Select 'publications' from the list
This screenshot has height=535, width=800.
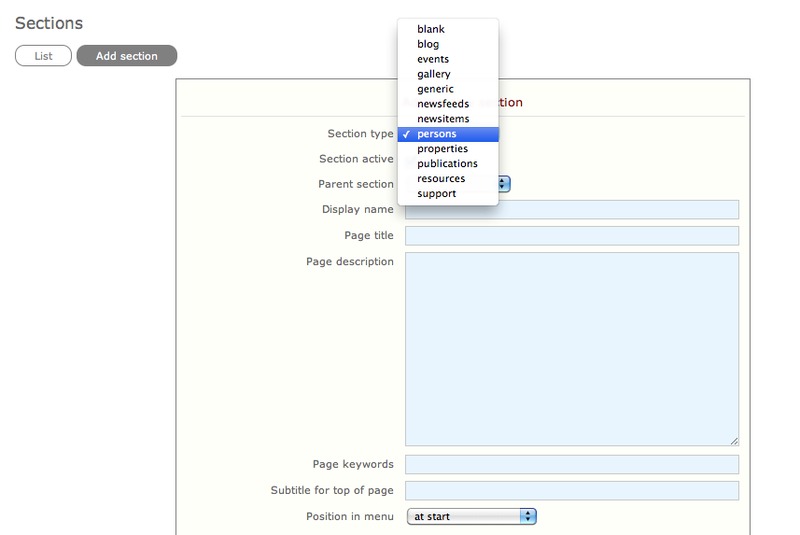coord(447,164)
